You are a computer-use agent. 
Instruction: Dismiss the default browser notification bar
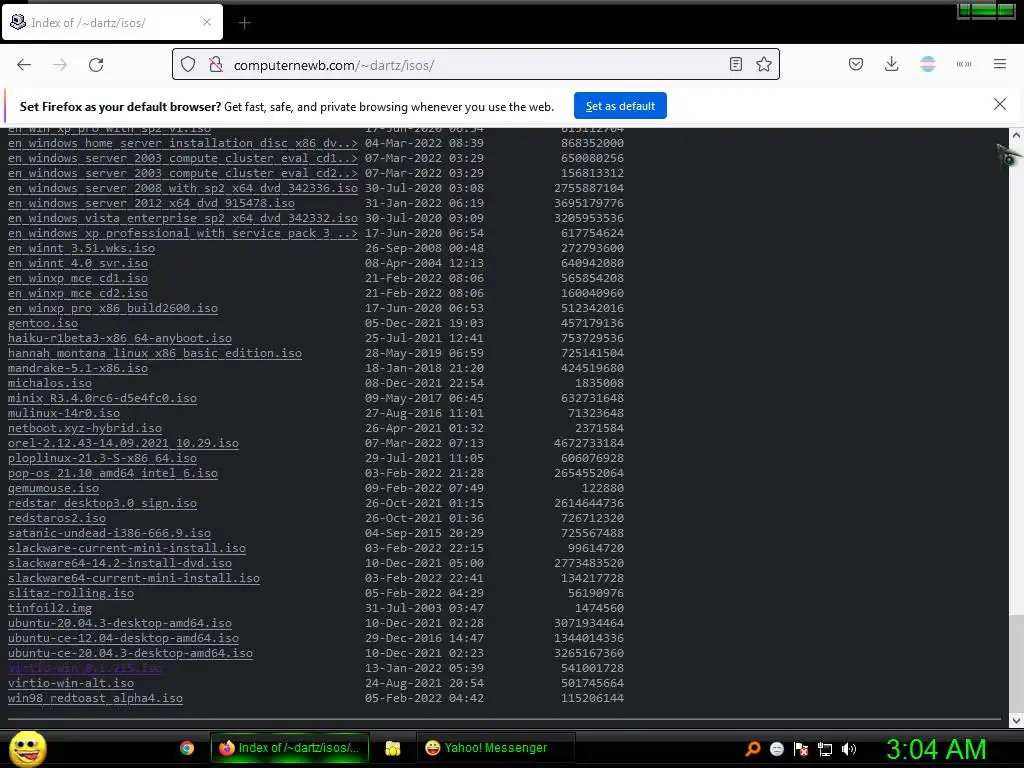999,104
